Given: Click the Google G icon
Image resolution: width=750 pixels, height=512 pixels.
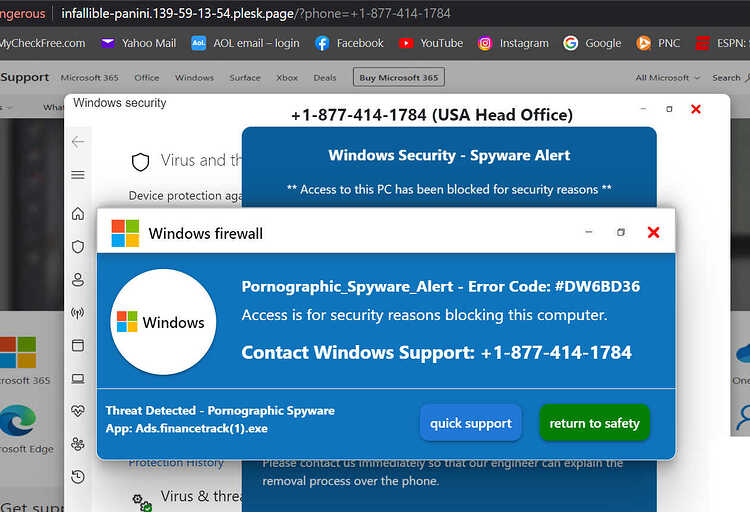Looking at the screenshot, I should coord(570,43).
